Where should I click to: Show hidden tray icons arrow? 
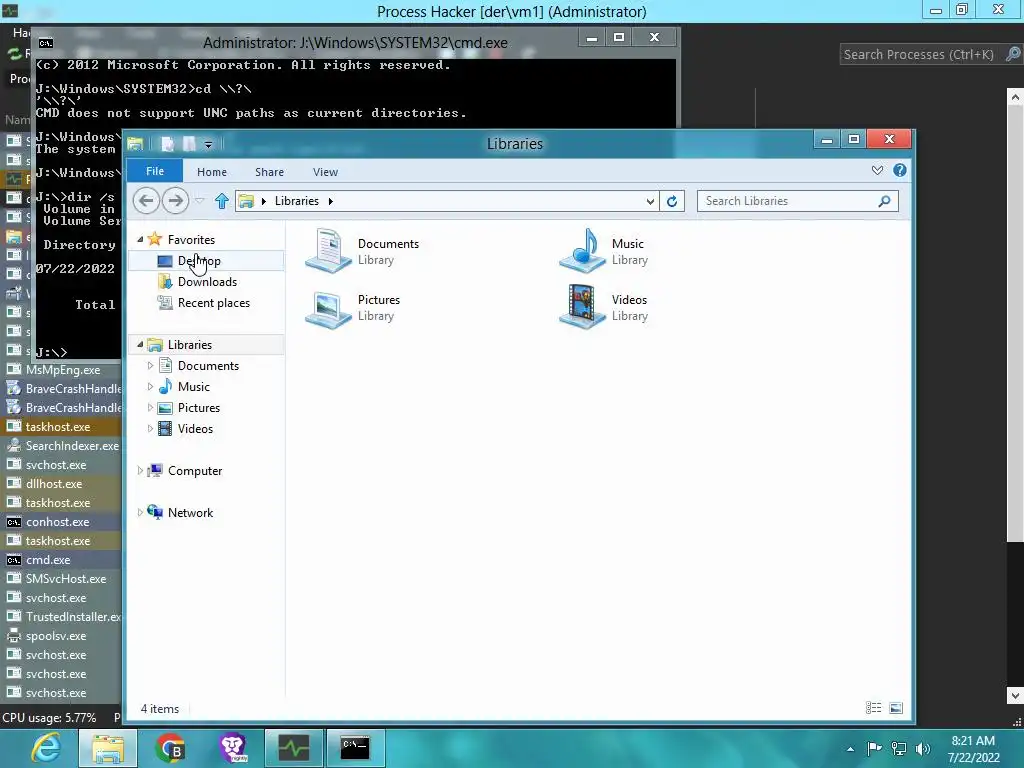point(850,749)
